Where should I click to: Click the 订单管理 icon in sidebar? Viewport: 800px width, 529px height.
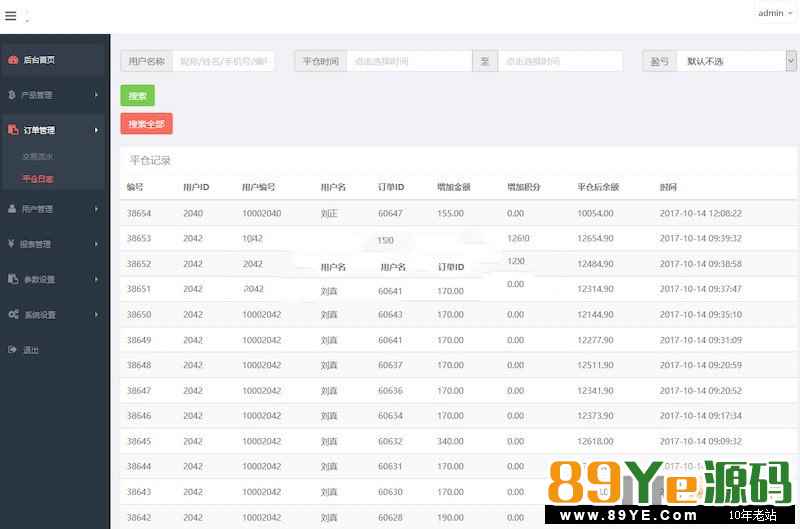click(x=12, y=130)
